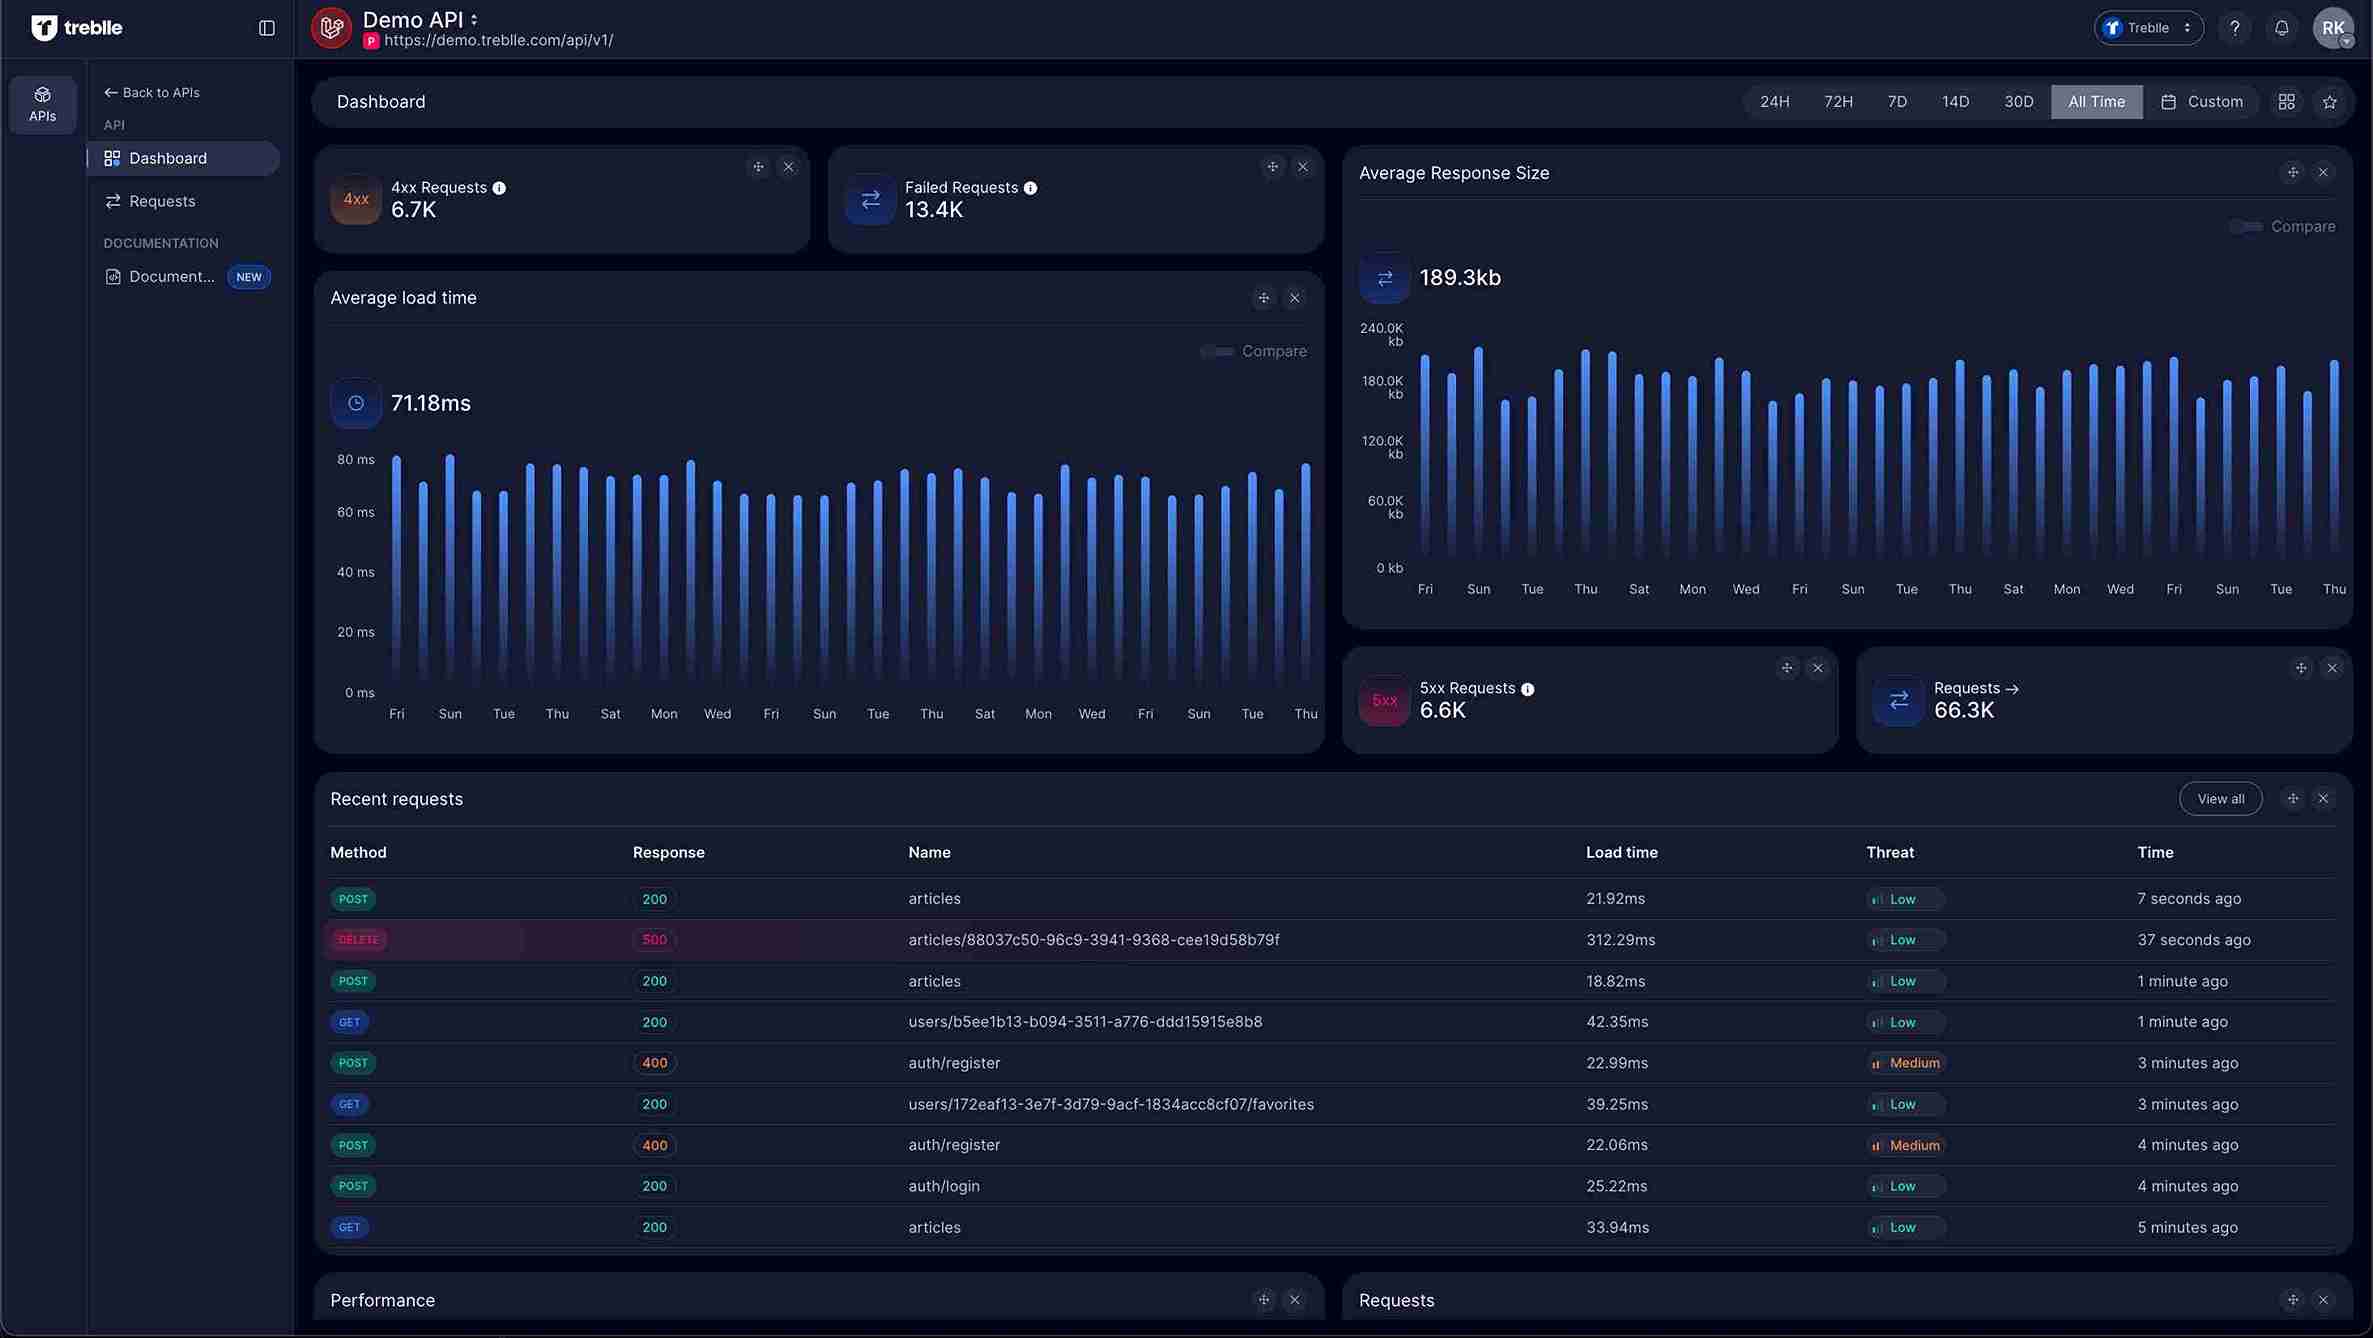Open the Treble workspace switcher
Viewport: 2373px width, 1338px height.
click(x=2147, y=27)
